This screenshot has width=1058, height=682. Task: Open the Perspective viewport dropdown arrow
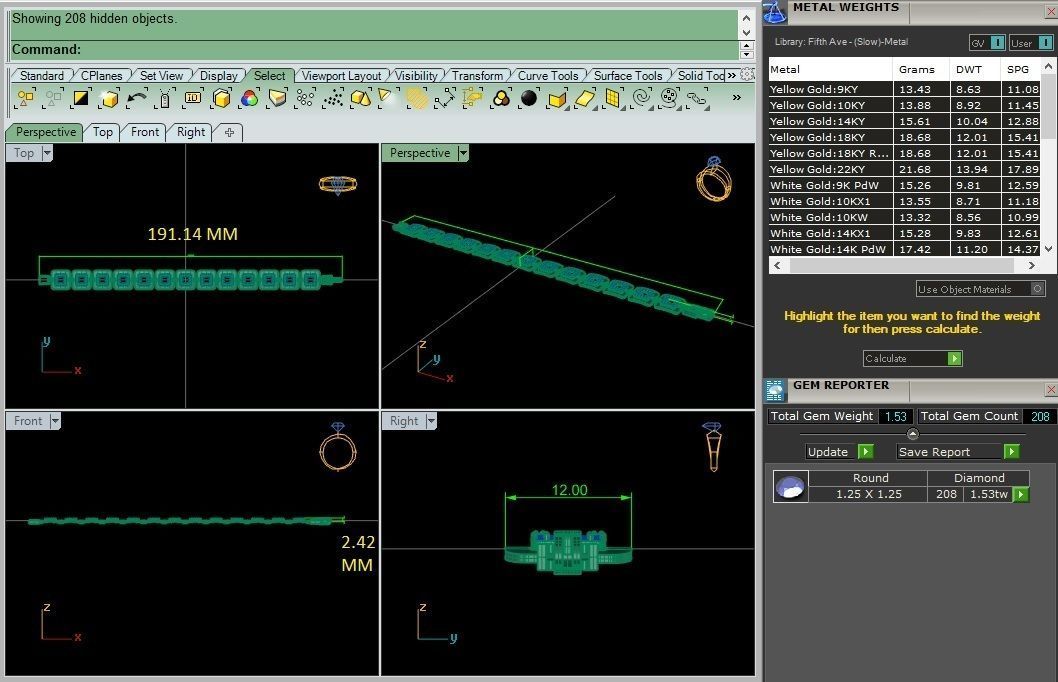point(463,153)
